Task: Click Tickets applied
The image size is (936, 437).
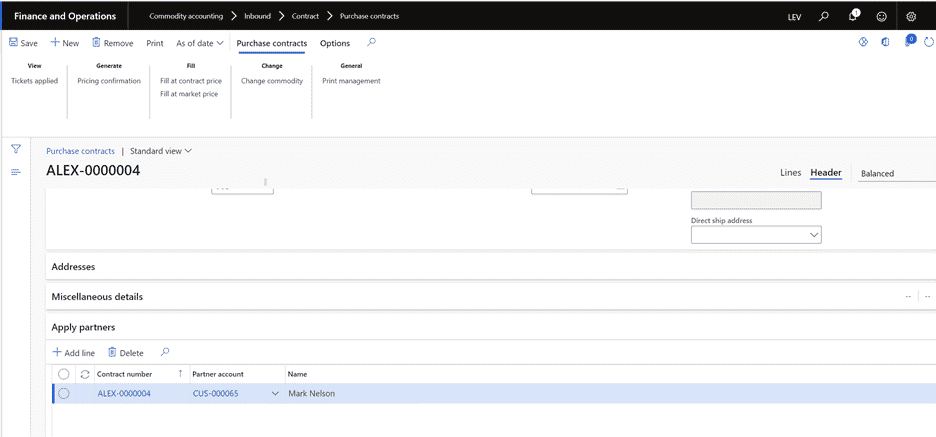Action: tap(35, 81)
